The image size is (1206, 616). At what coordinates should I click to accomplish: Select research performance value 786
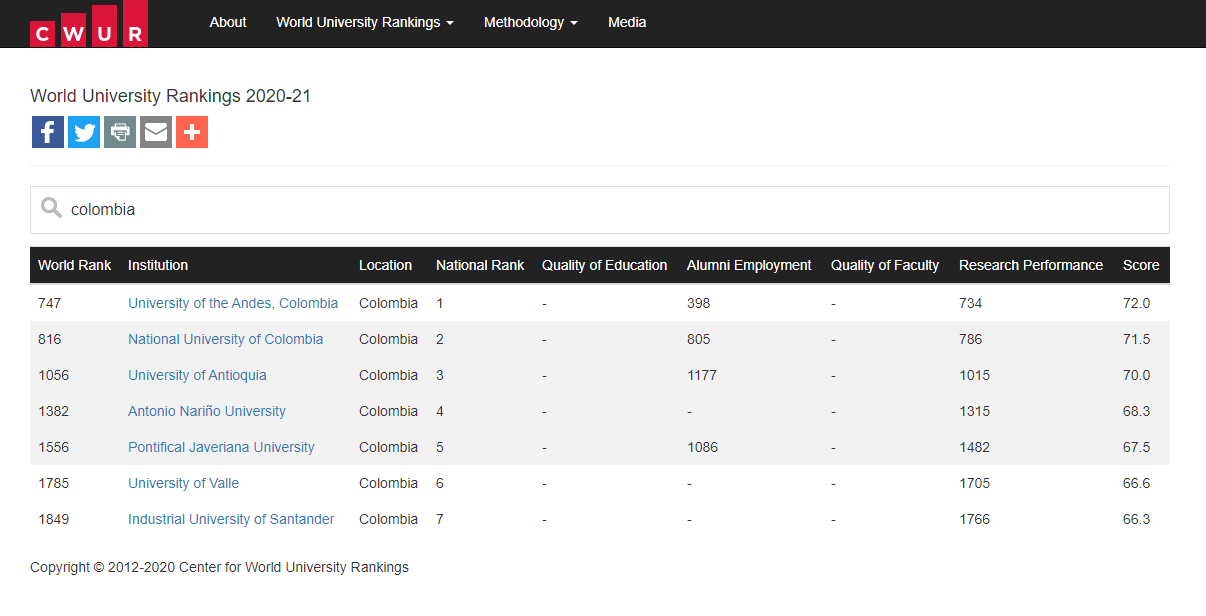click(x=970, y=339)
